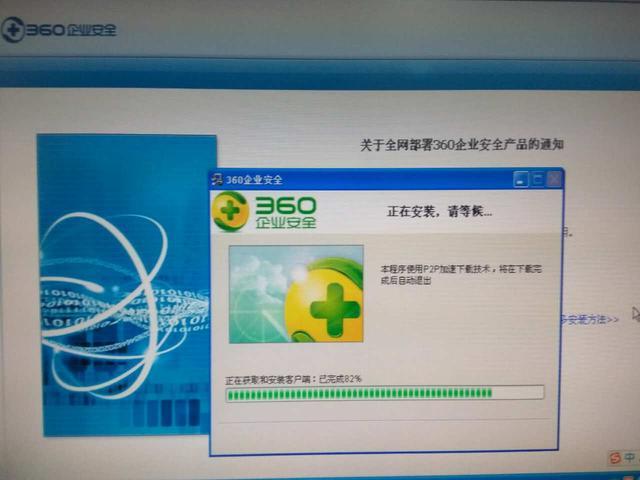This screenshot has height=480, width=640.
Task: Click the heading 关于全网部署360企业安全产品的通知
Action: (462, 144)
